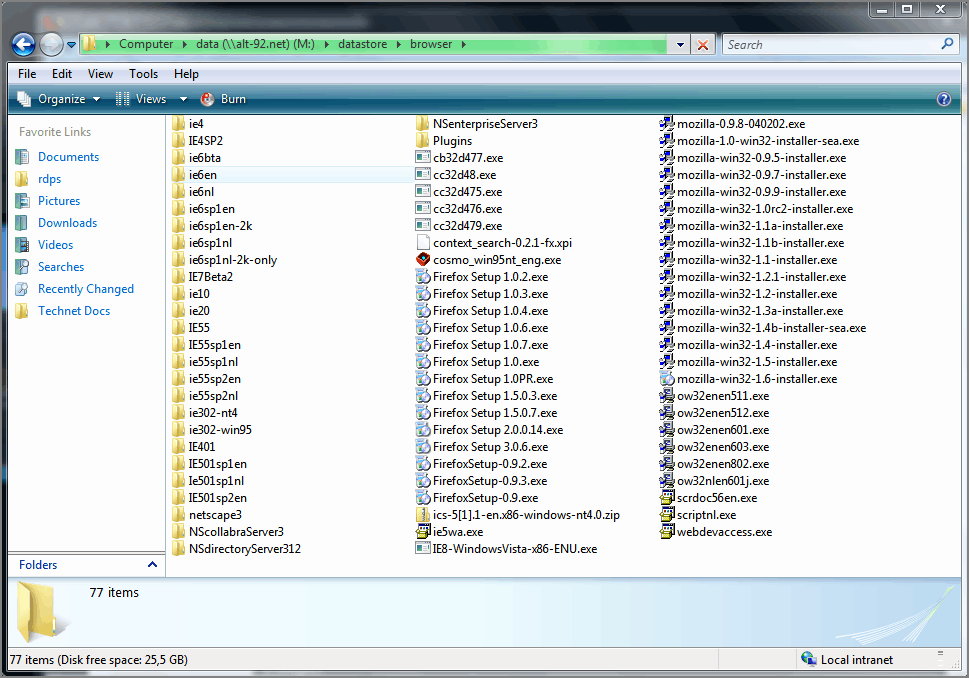This screenshot has width=969, height=678.
Task: Open rdps favorite link
Action: click(x=49, y=179)
